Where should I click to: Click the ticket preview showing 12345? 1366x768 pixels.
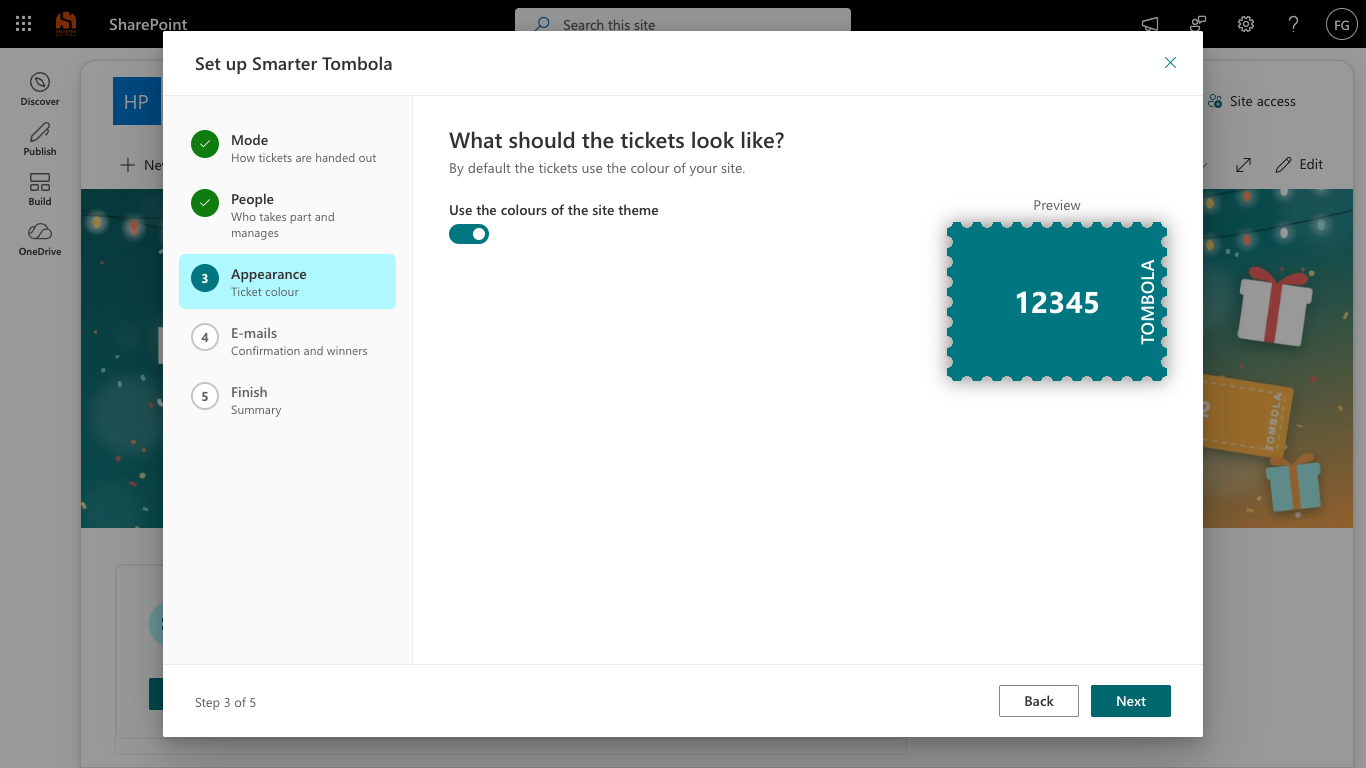1057,302
